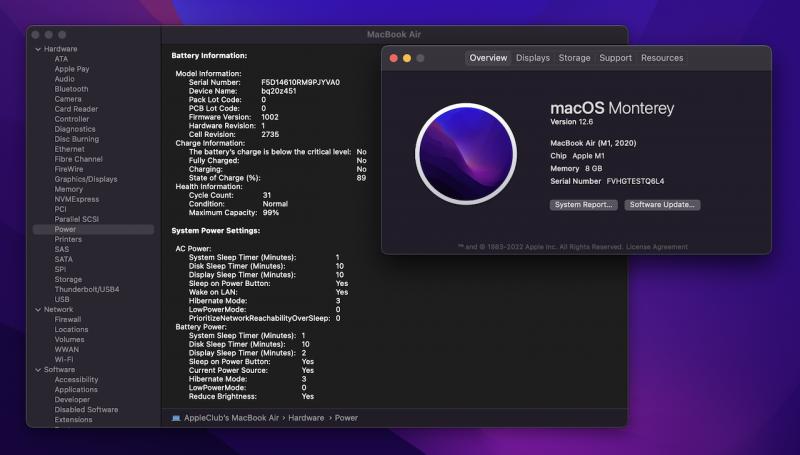Collapse the Hardware section chevron
The image size is (800, 455).
point(38,49)
